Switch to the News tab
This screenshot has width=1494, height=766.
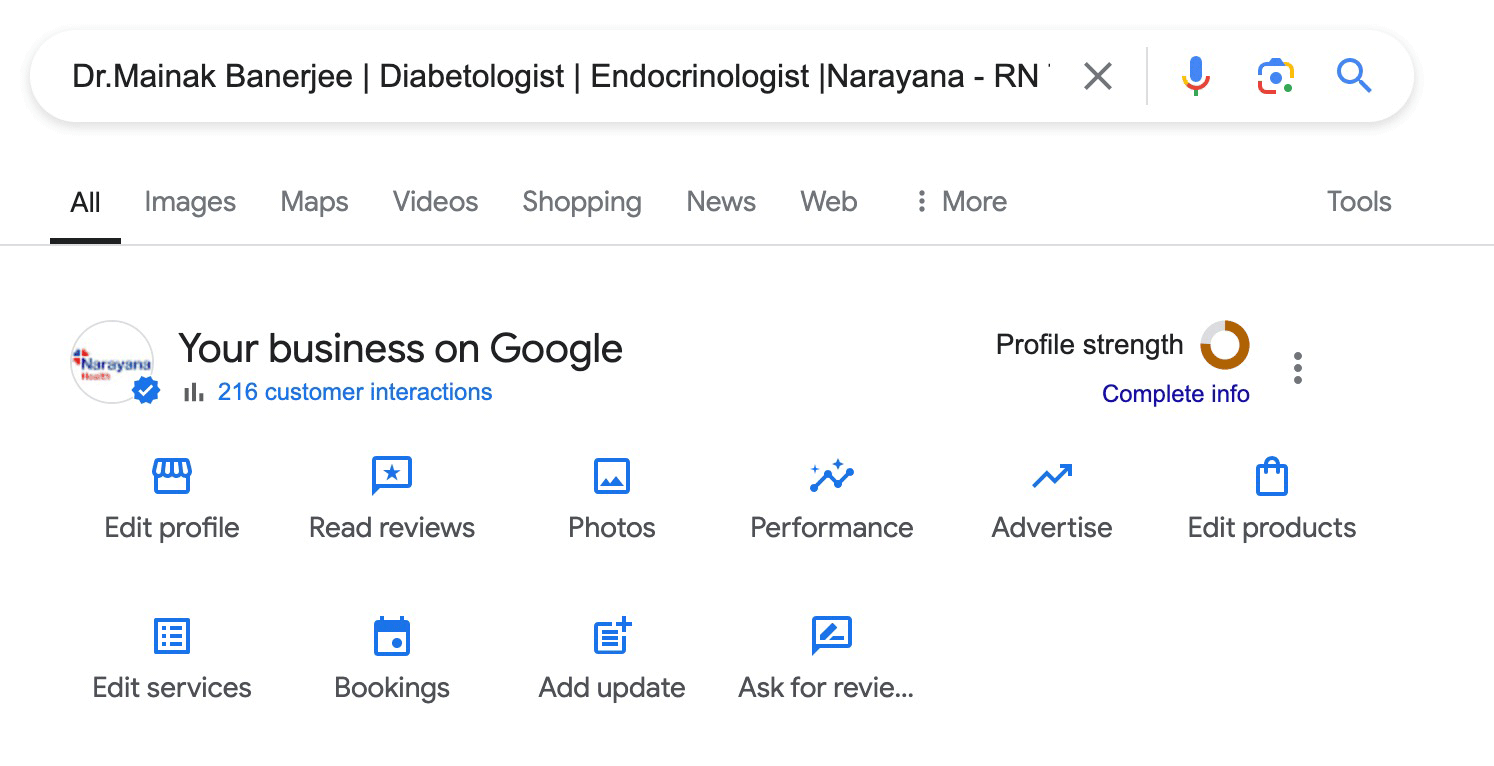720,201
